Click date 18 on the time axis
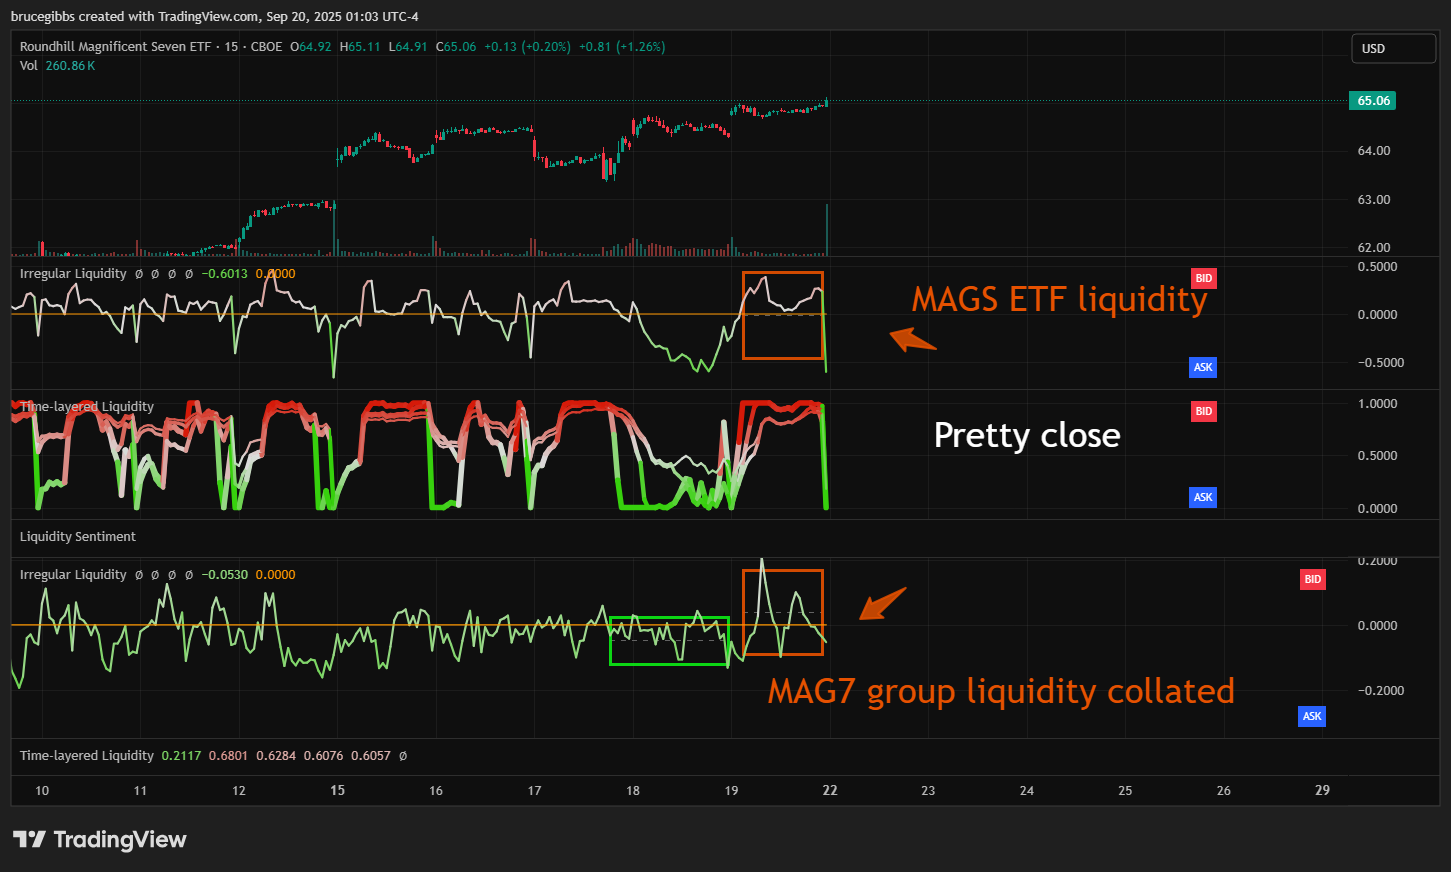 [x=633, y=791]
